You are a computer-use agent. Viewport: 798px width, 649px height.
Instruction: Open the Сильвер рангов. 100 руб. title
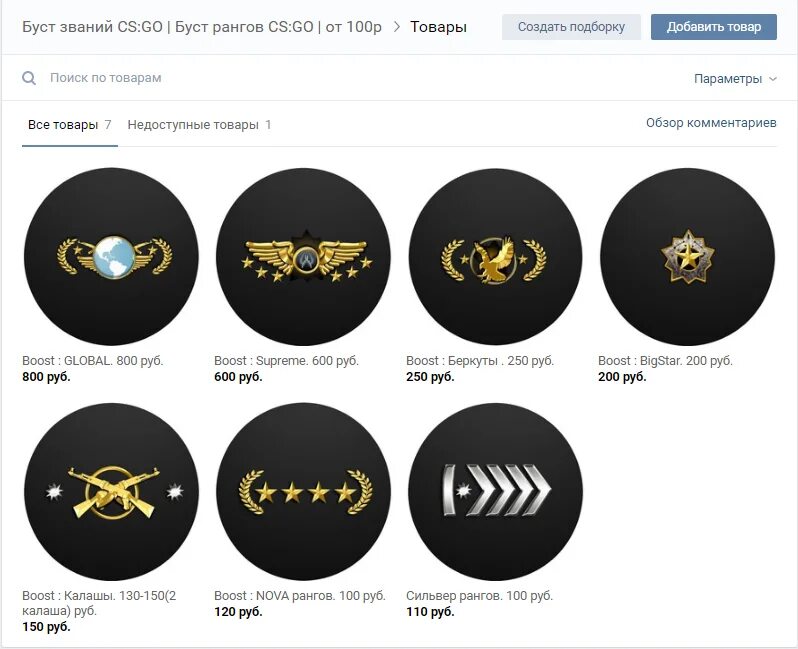(479, 596)
